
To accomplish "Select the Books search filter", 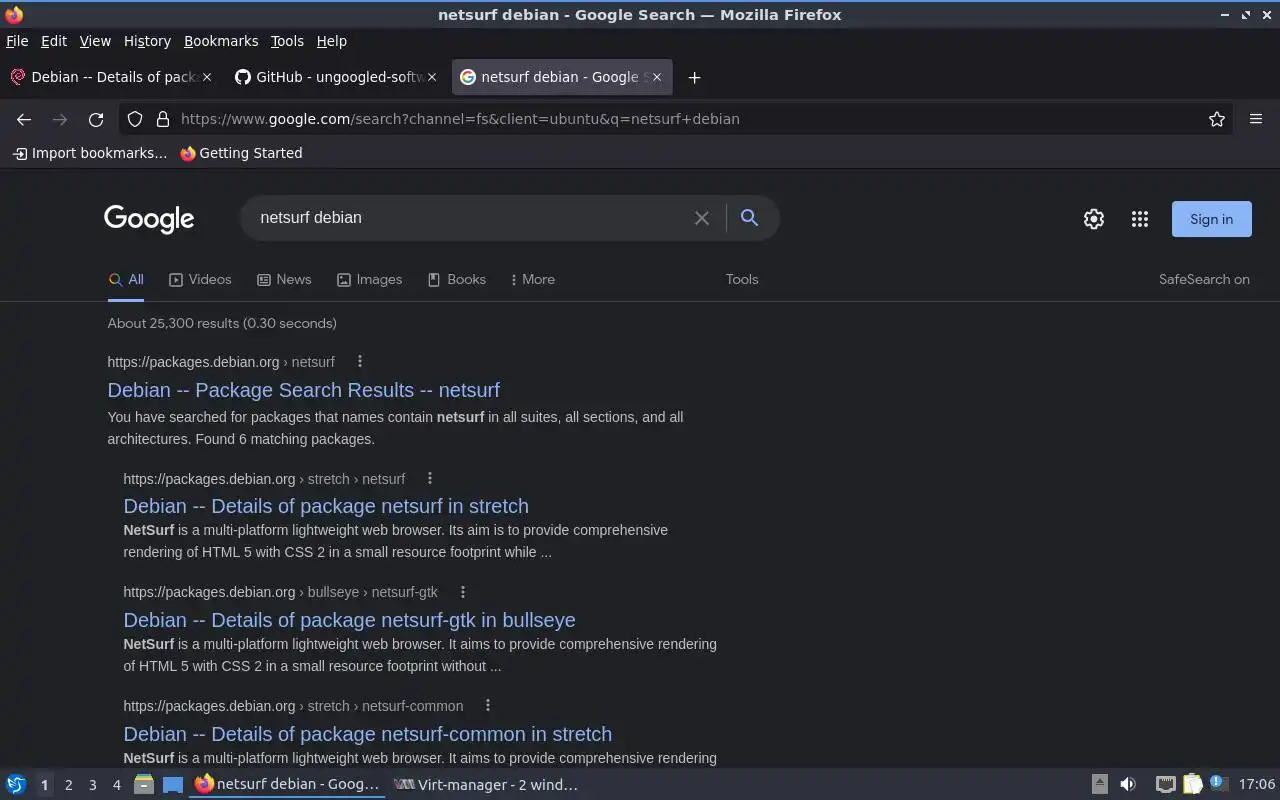I will 456,280.
